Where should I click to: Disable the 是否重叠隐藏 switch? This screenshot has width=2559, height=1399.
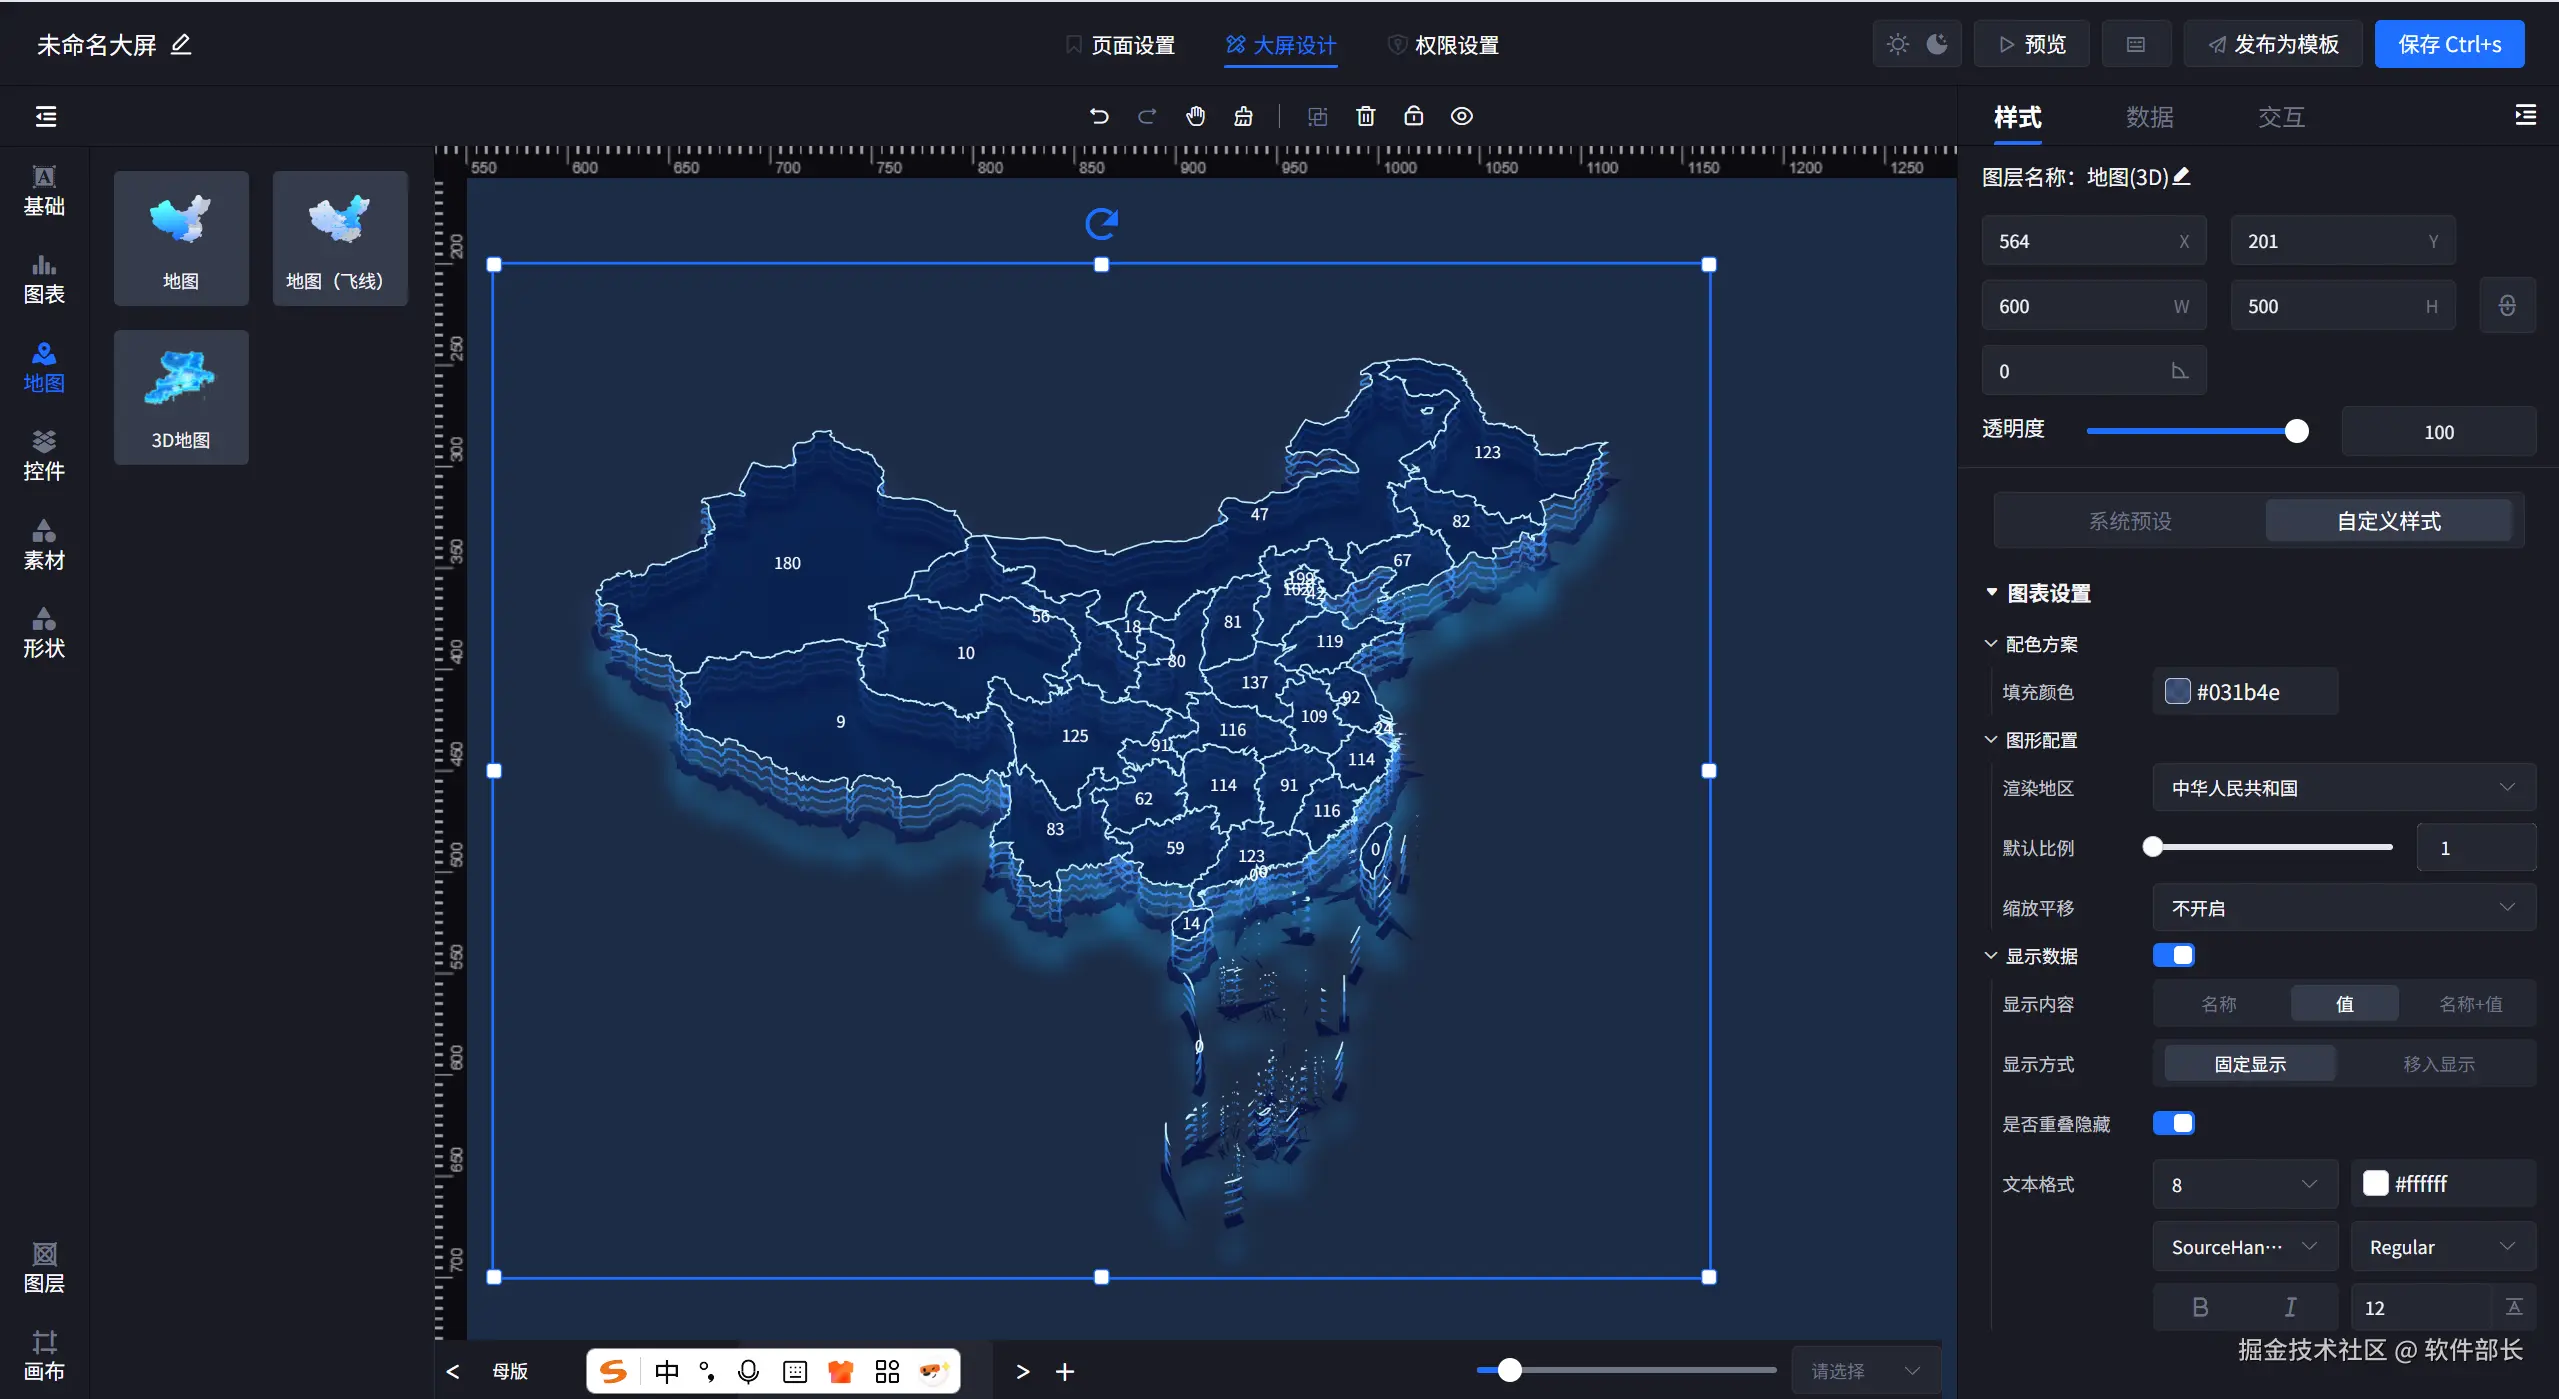(2173, 1123)
